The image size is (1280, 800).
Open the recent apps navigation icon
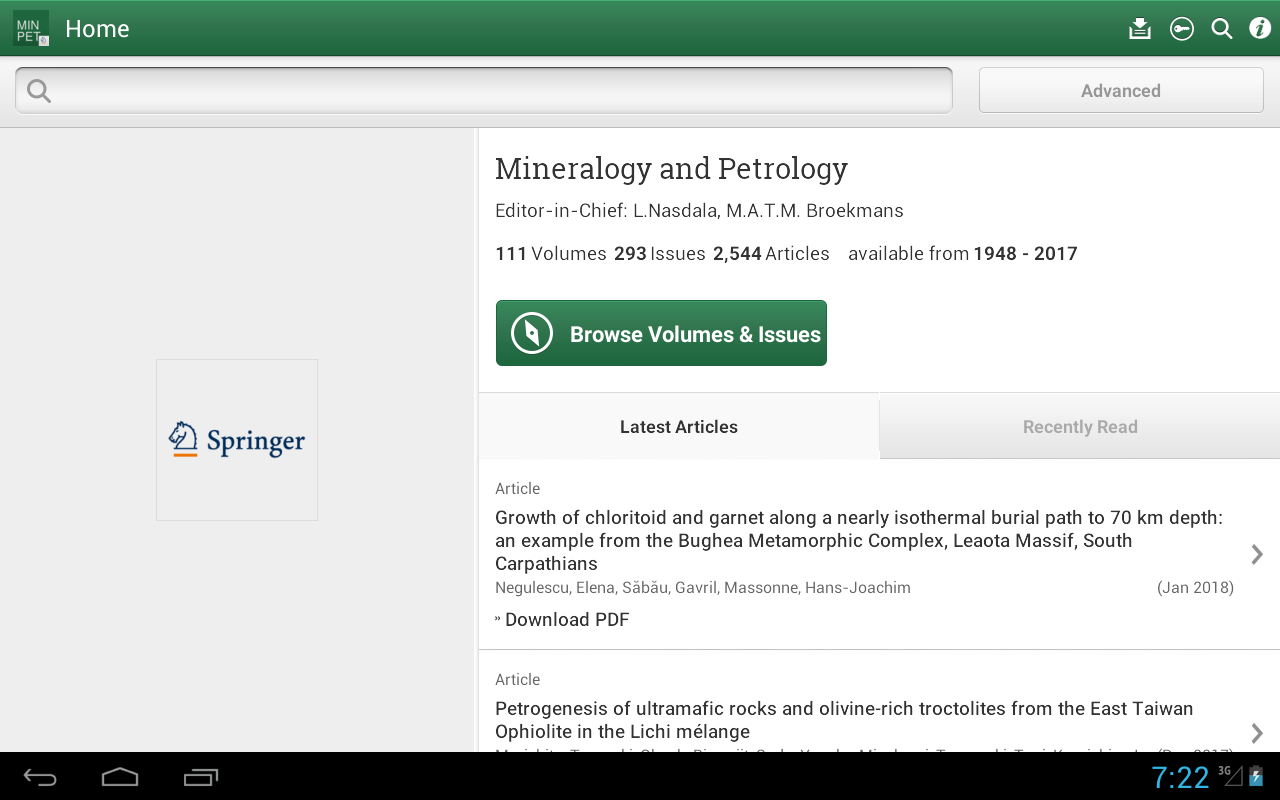point(201,777)
